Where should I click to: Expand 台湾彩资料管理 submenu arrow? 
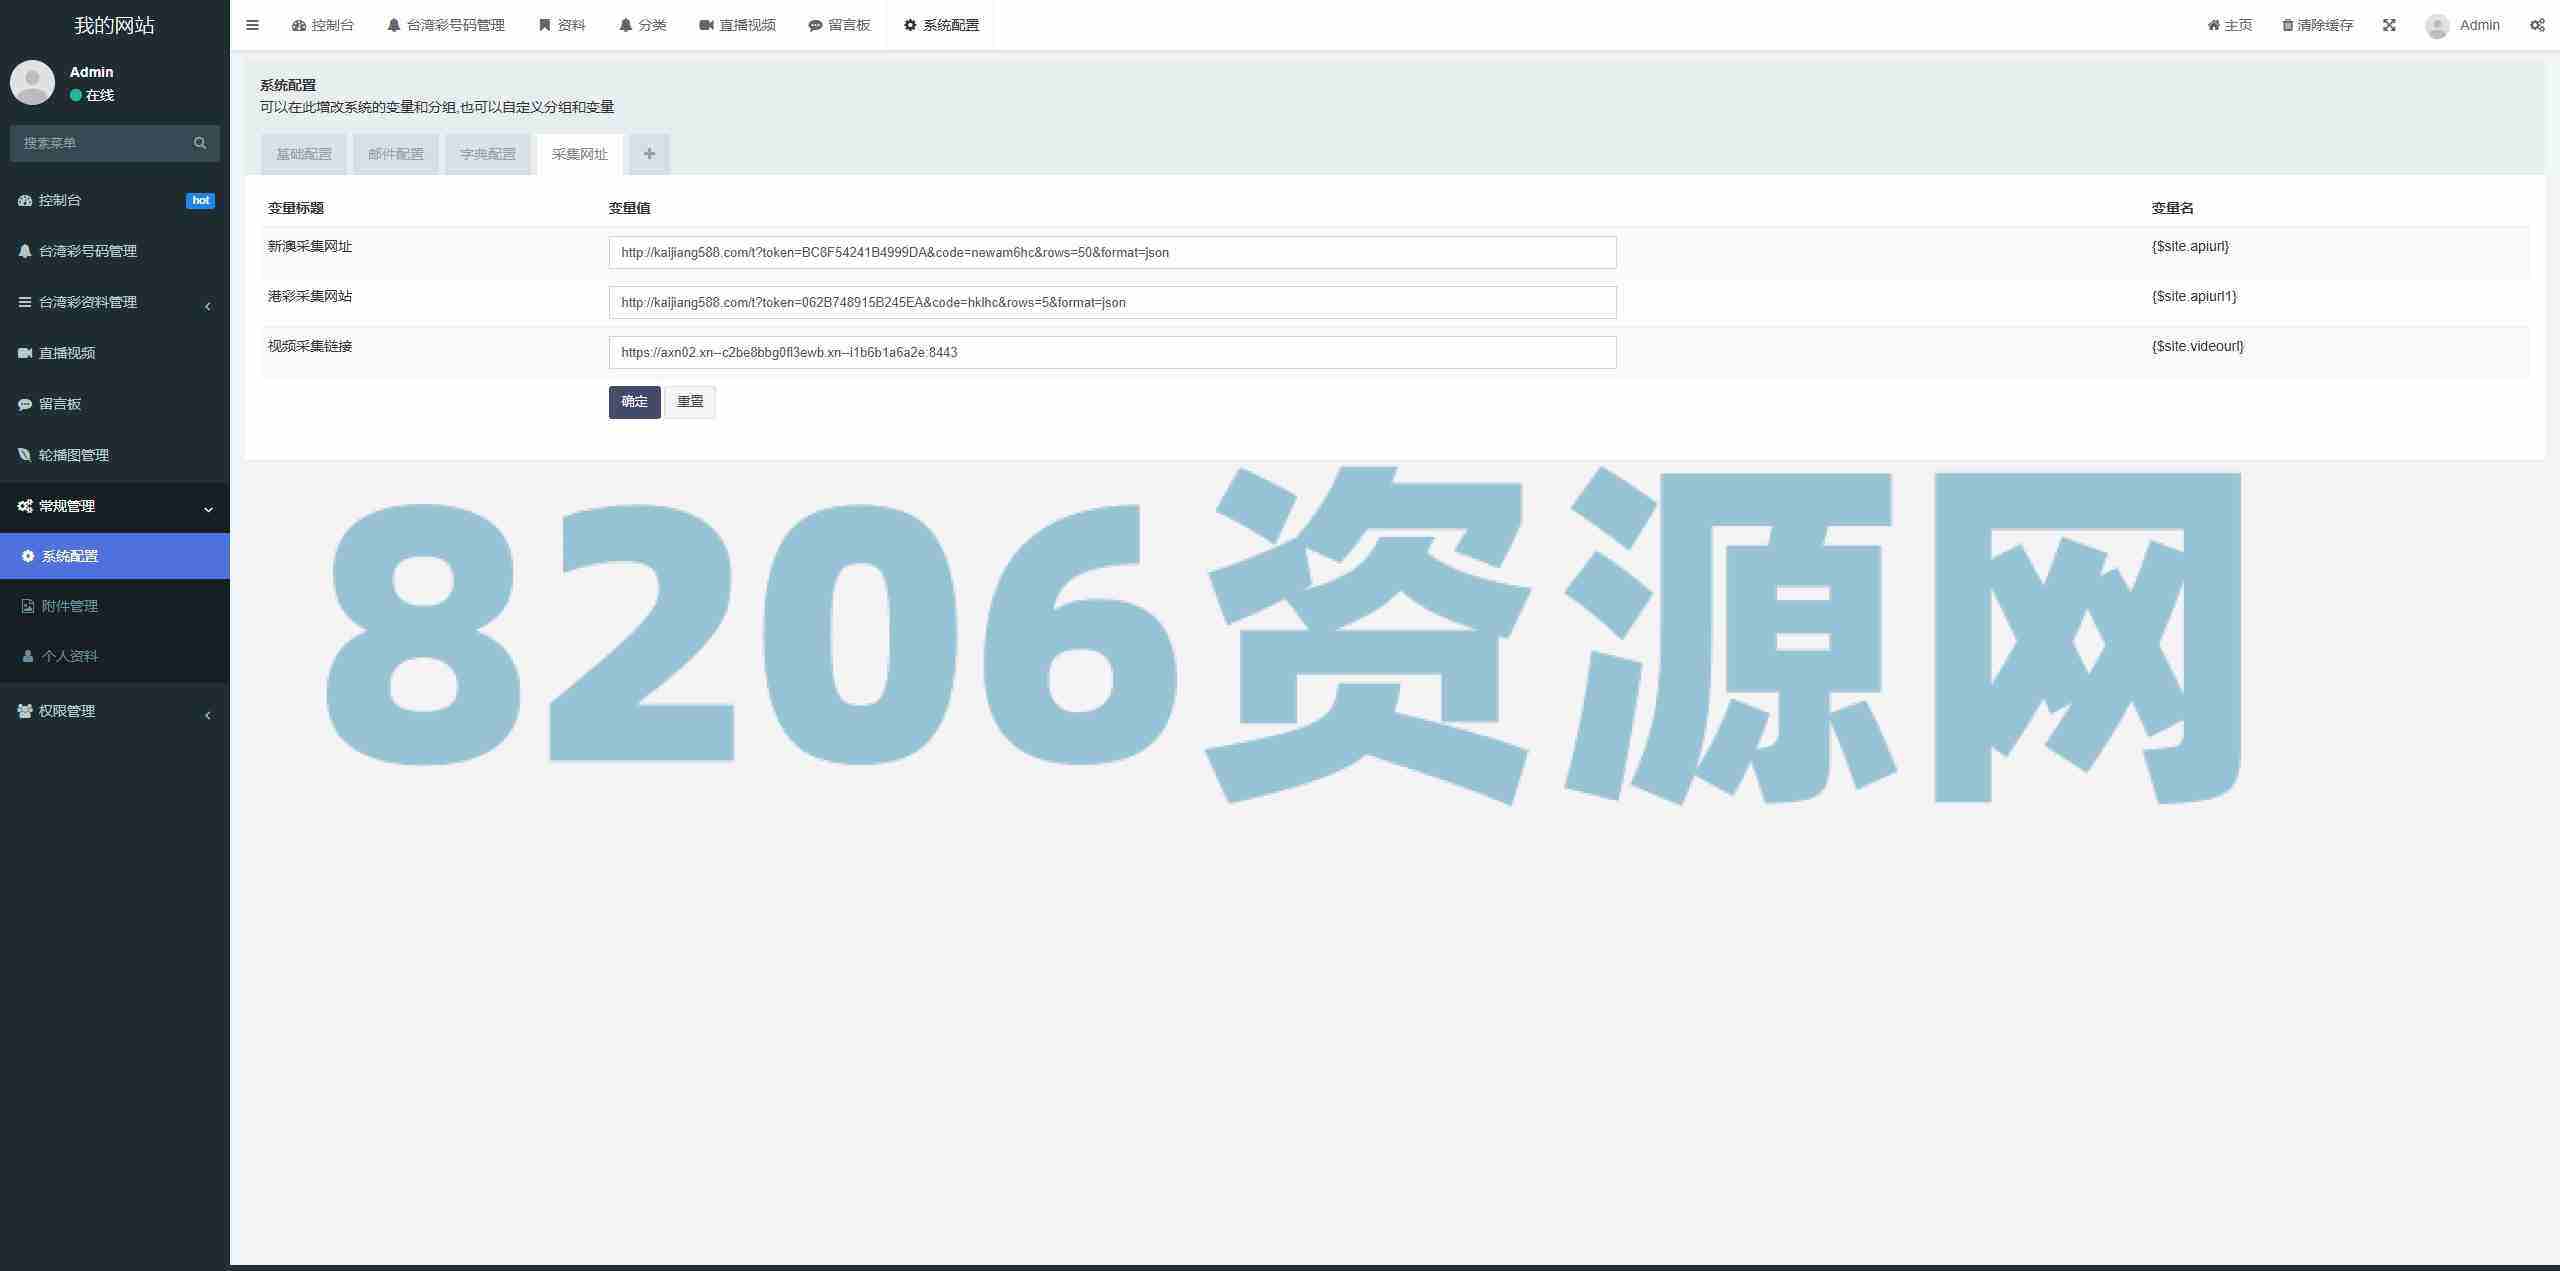(208, 306)
